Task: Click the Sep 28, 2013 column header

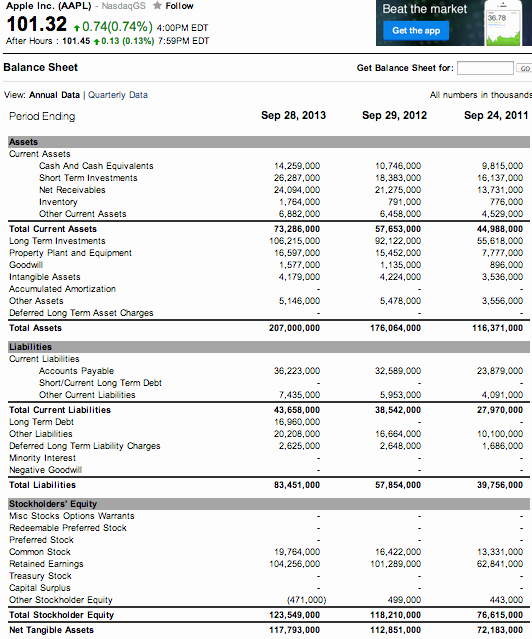Action: 294,115
